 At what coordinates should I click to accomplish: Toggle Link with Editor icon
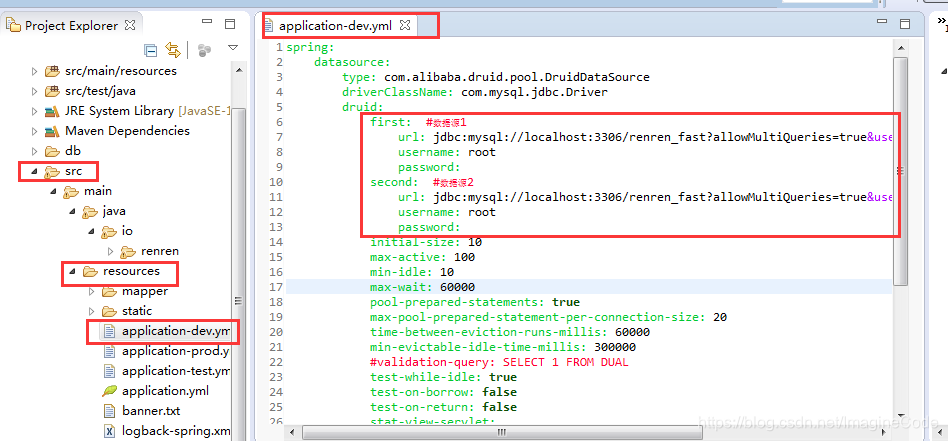[x=173, y=50]
